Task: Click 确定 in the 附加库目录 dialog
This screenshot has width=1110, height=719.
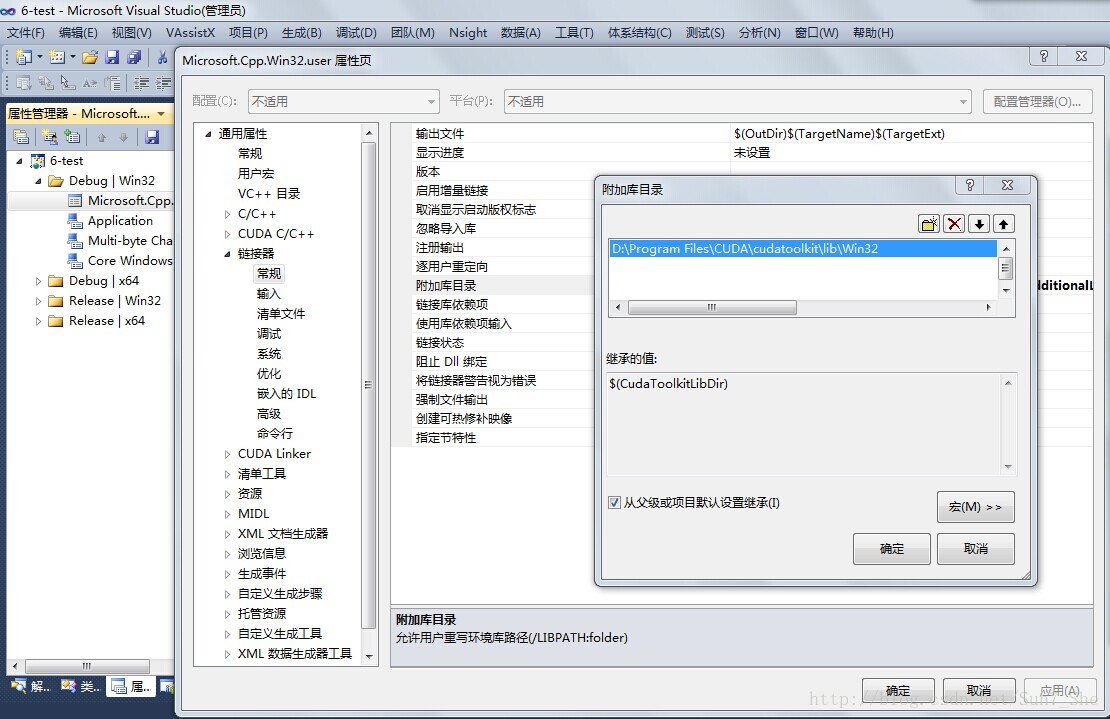Action: (x=891, y=548)
